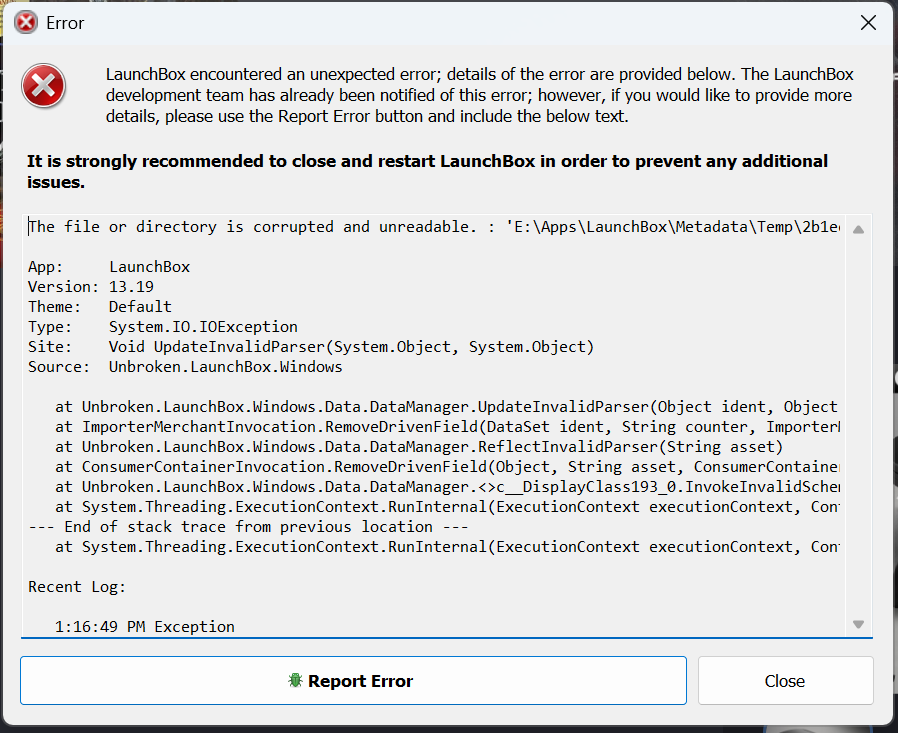Click the 'Error' window title text
This screenshot has height=733, width=898.
coord(65,23)
